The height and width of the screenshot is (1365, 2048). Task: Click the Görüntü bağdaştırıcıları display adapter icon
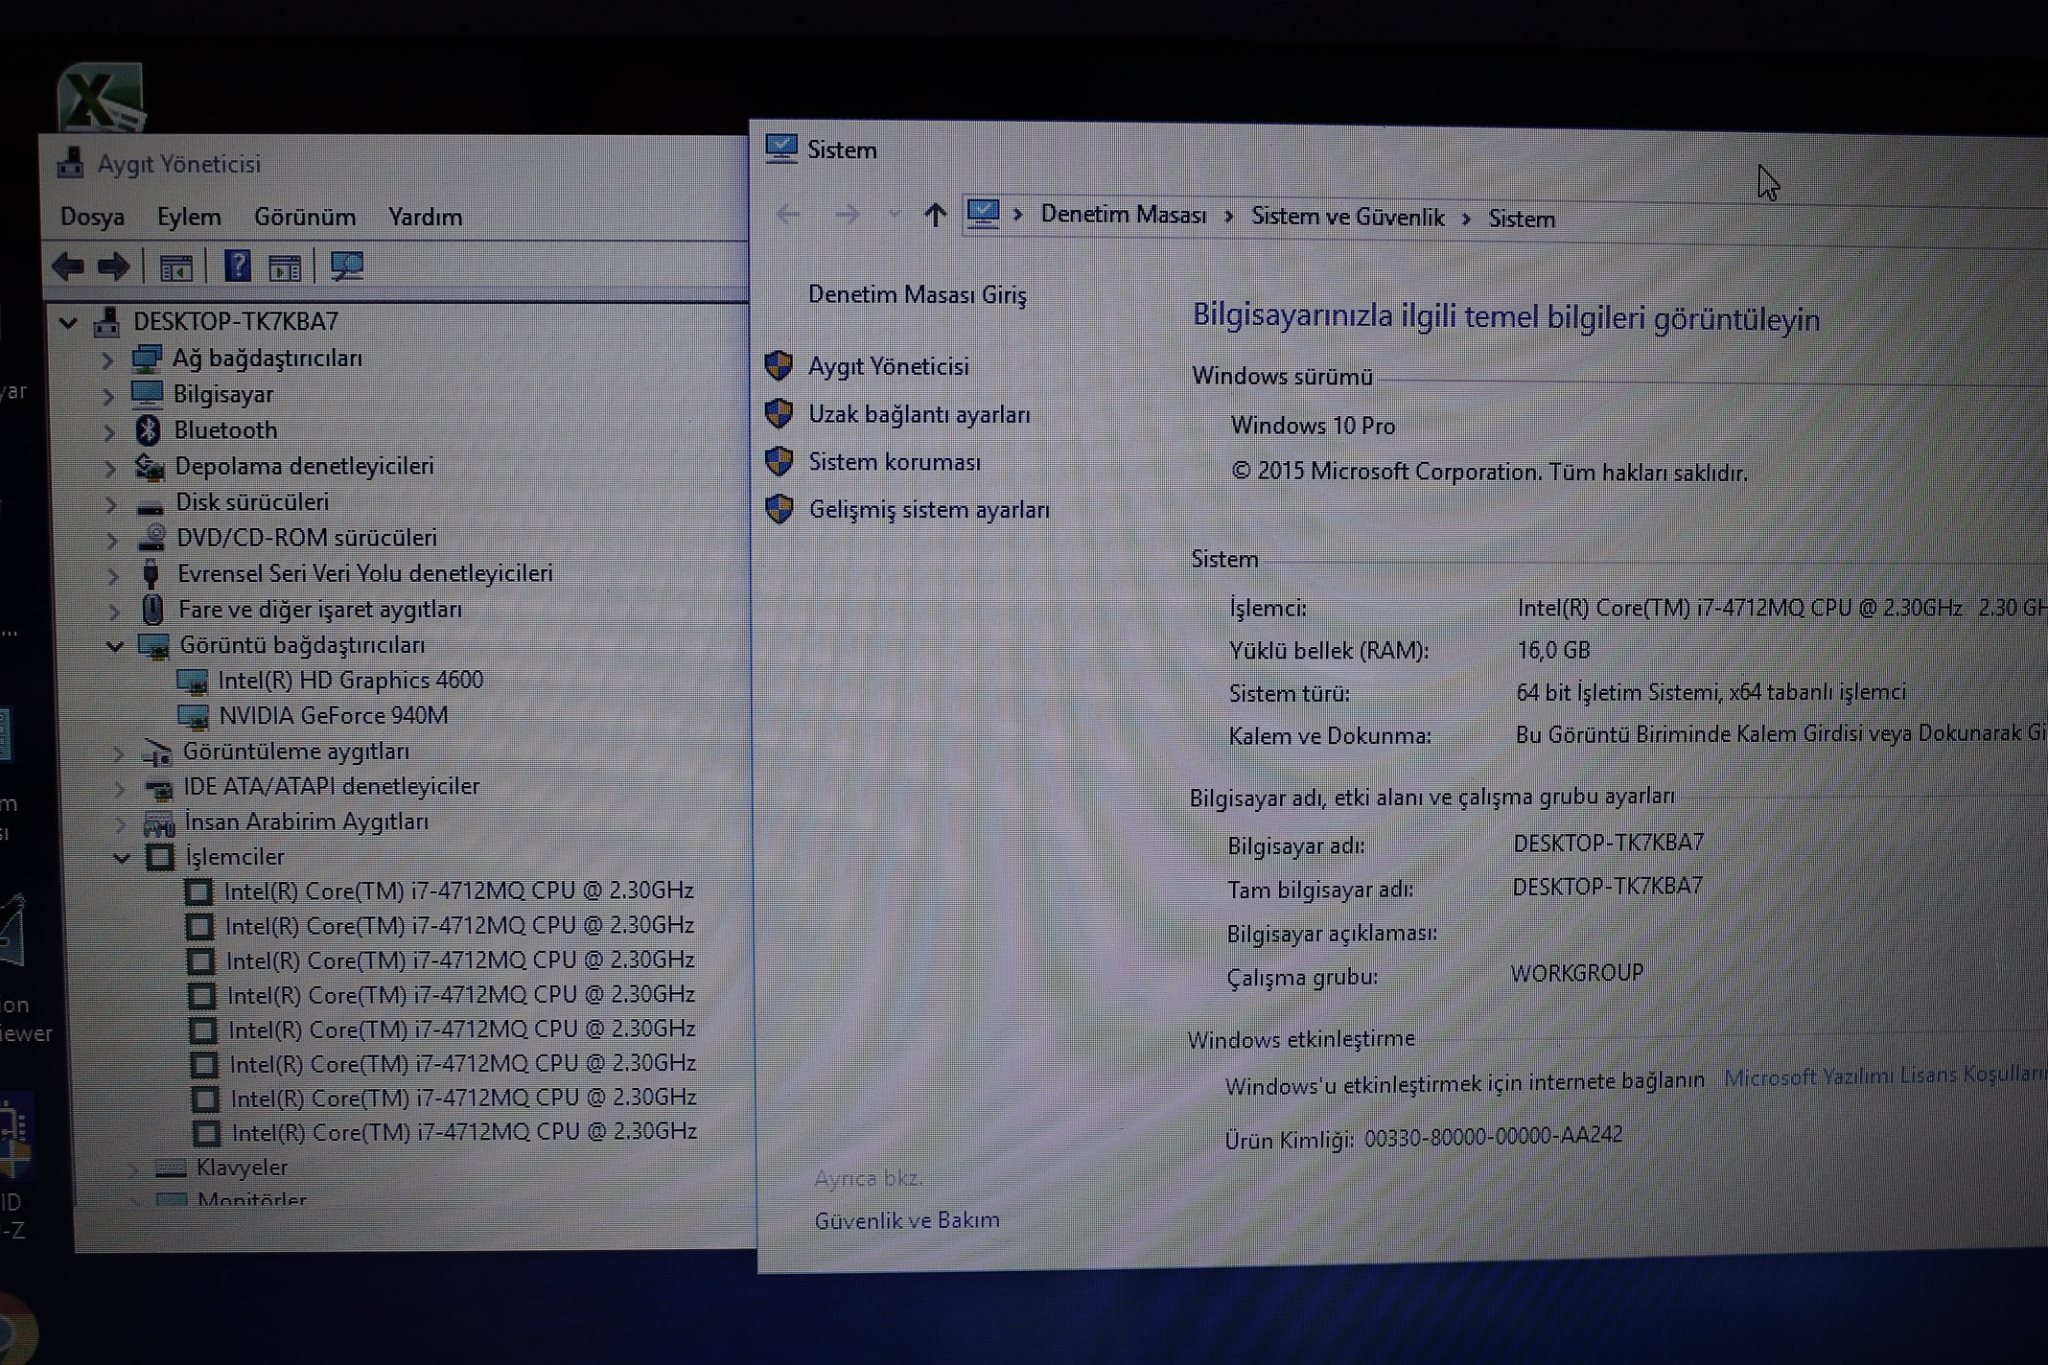point(154,646)
